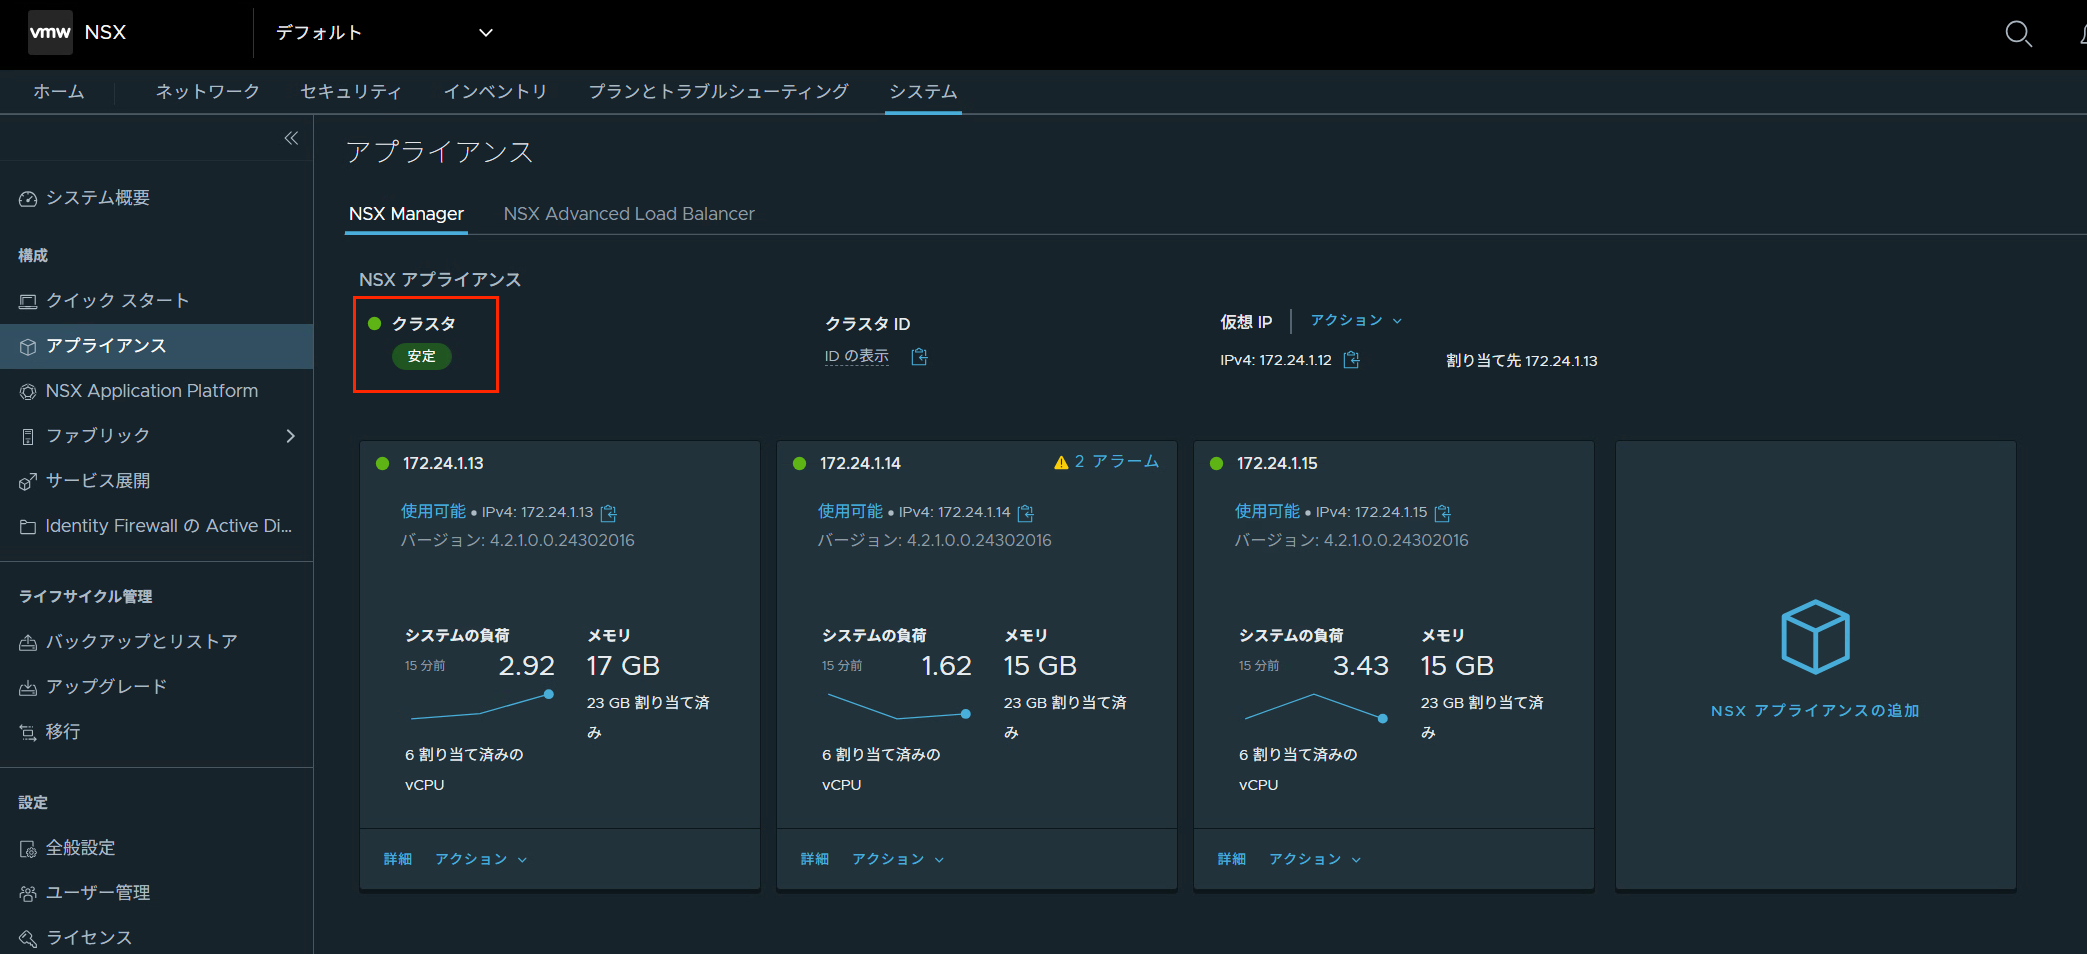Copy the IPv4 address of node 172.24.1.15
The image size is (2087, 954).
pyautogui.click(x=1442, y=513)
